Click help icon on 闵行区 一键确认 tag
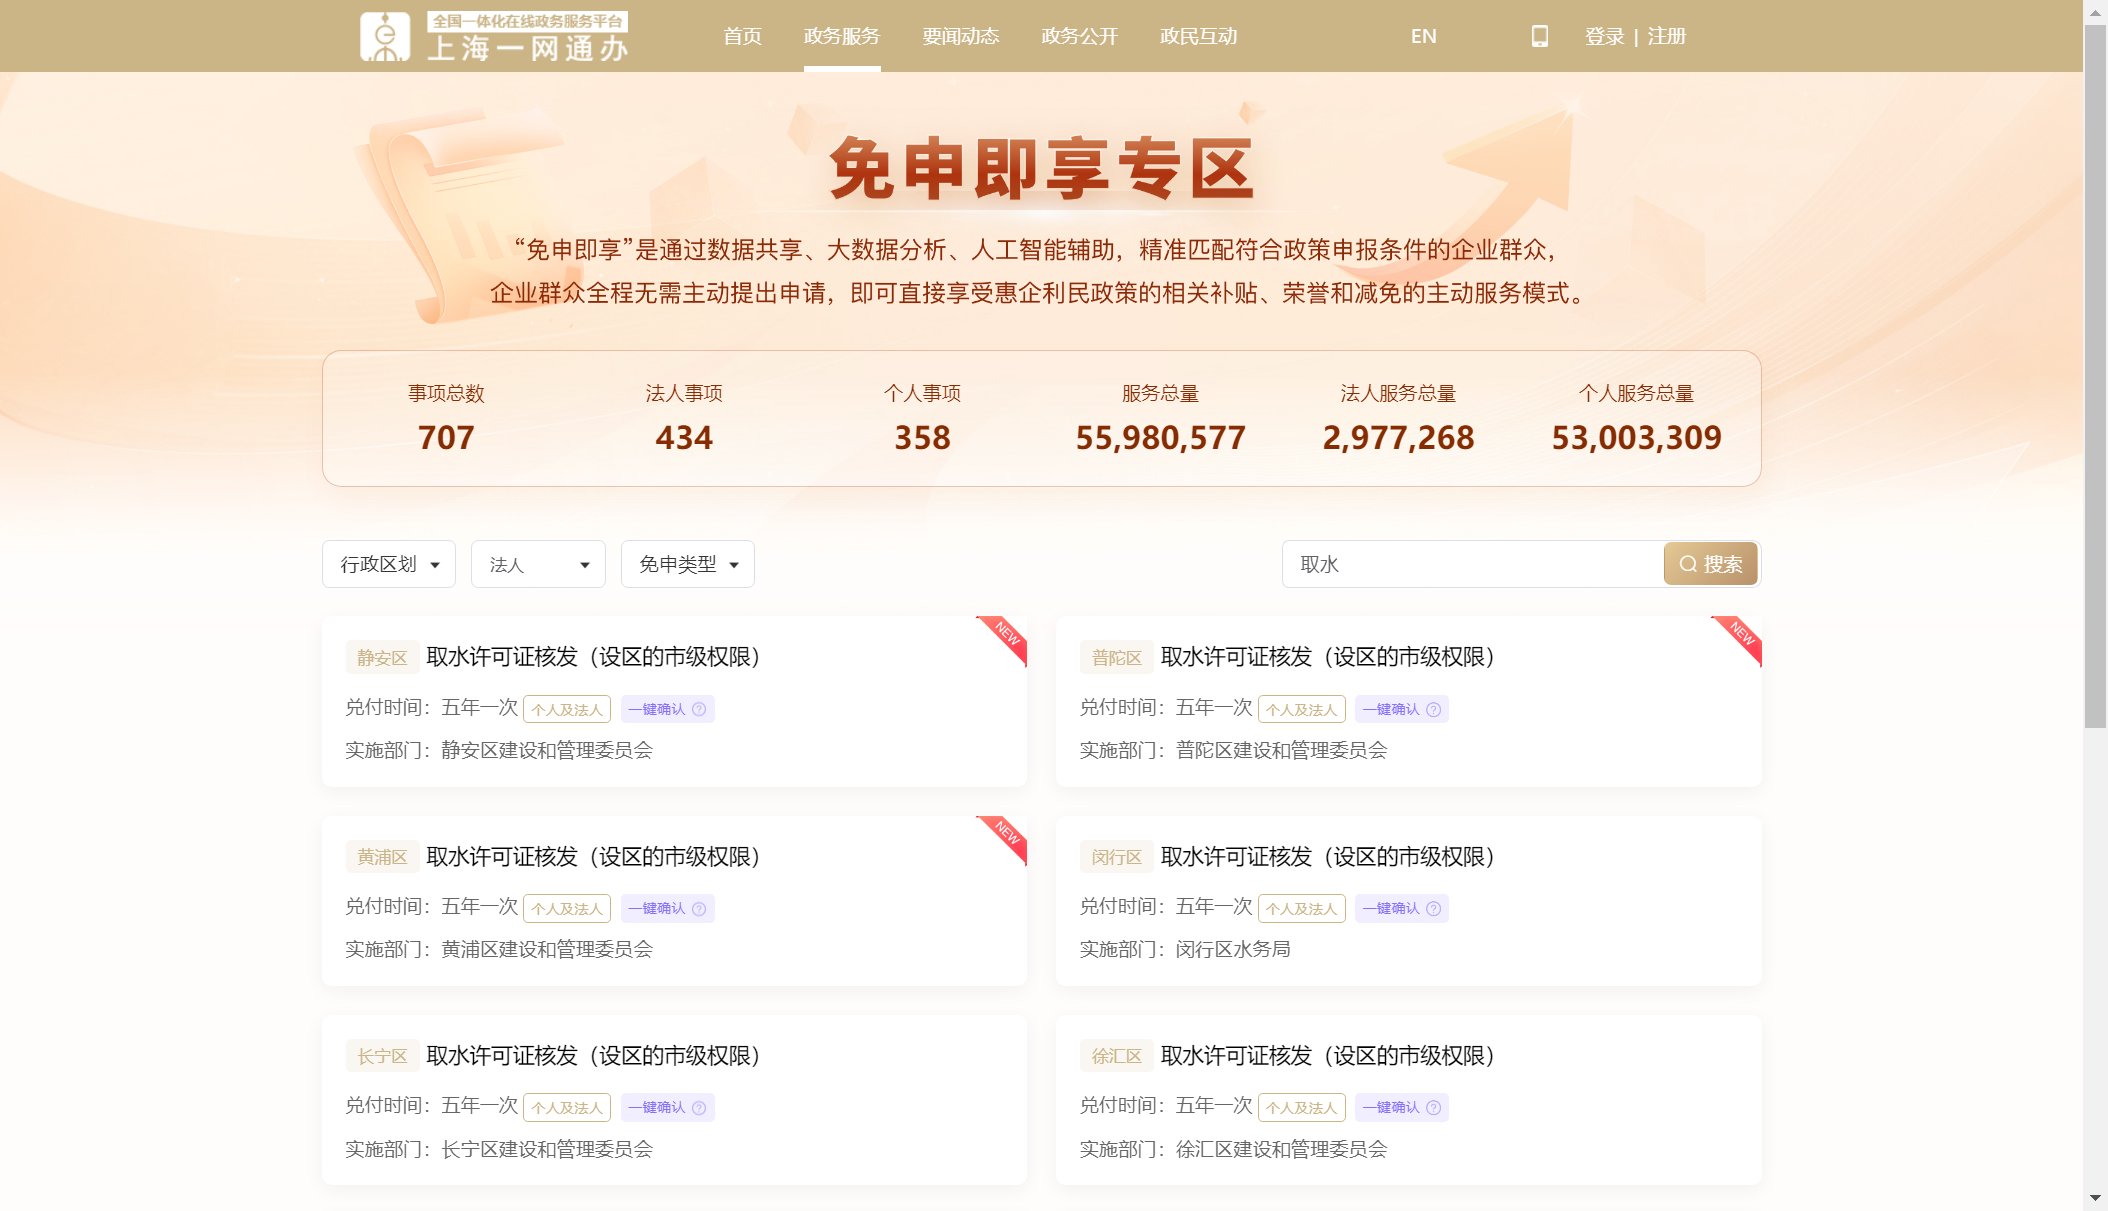 1433,908
